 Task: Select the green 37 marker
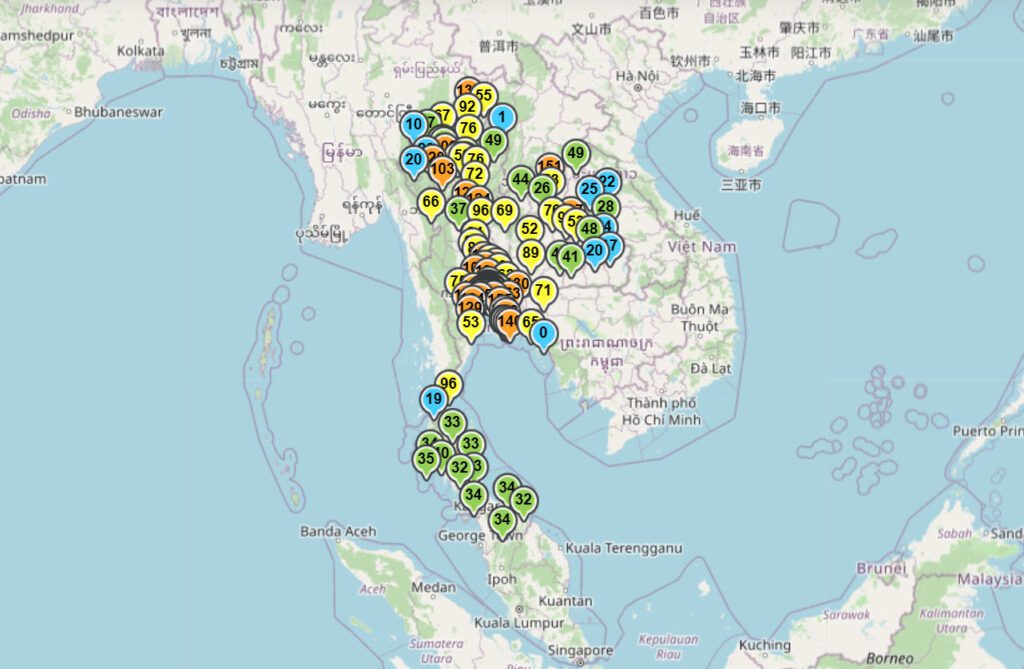point(458,209)
